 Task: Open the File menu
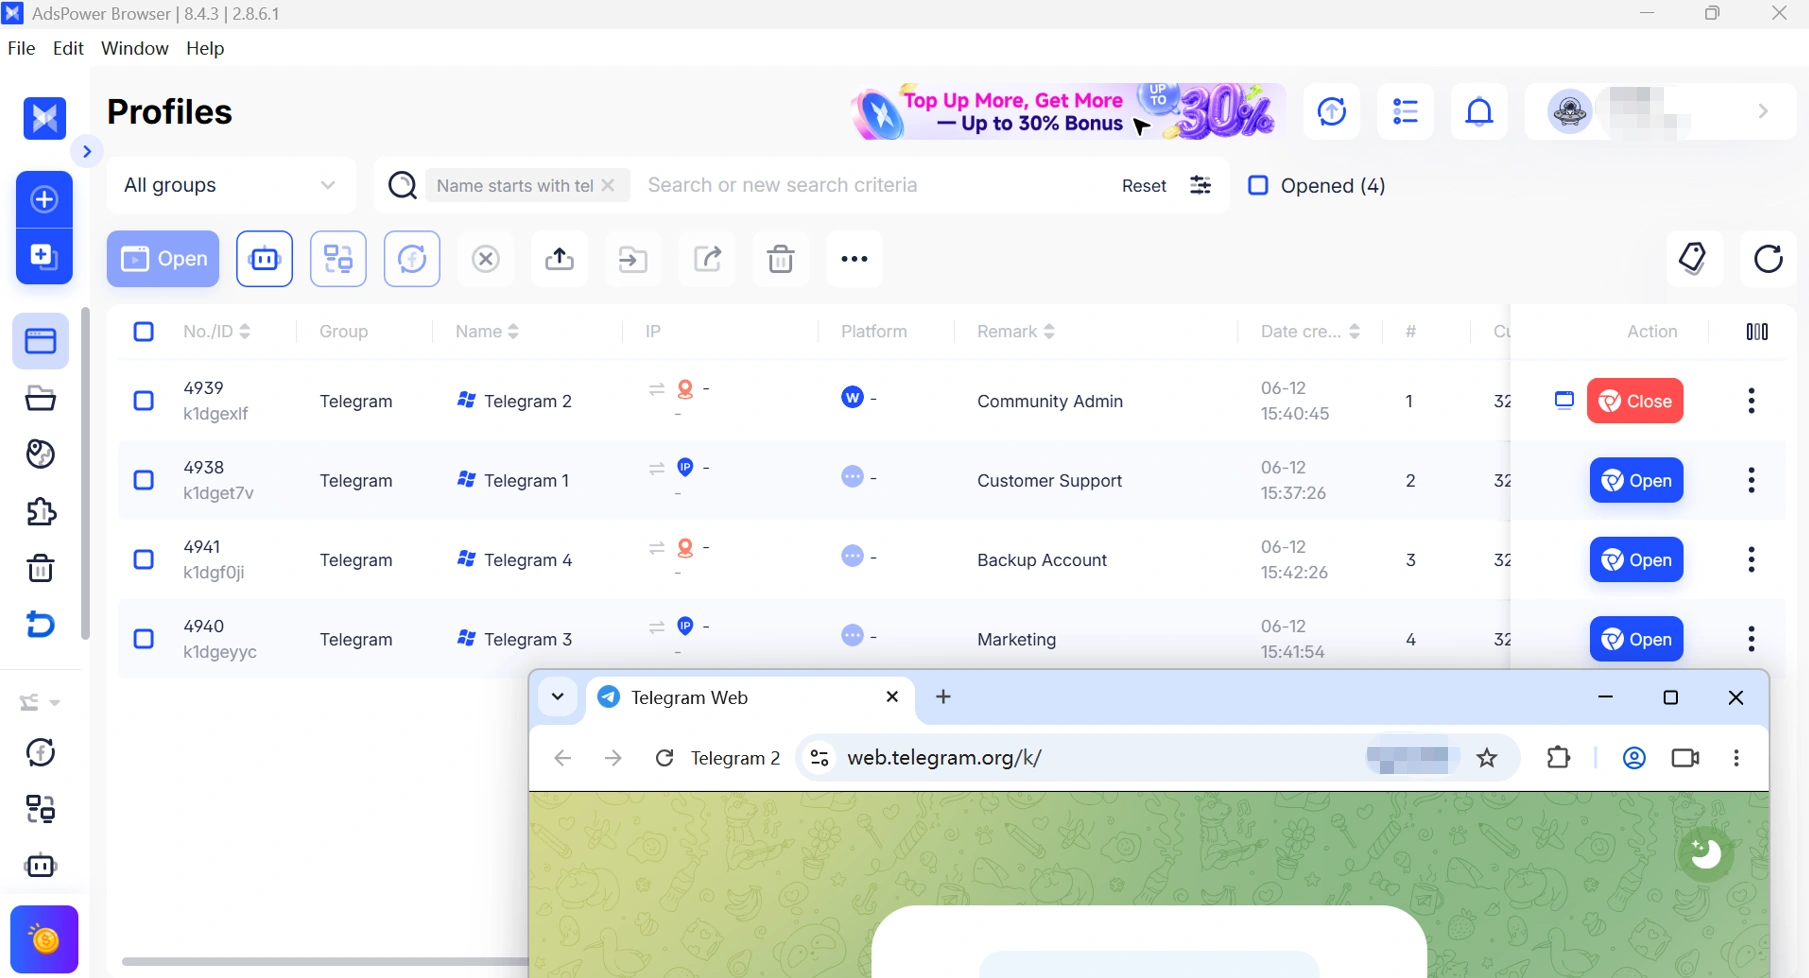click(21, 48)
